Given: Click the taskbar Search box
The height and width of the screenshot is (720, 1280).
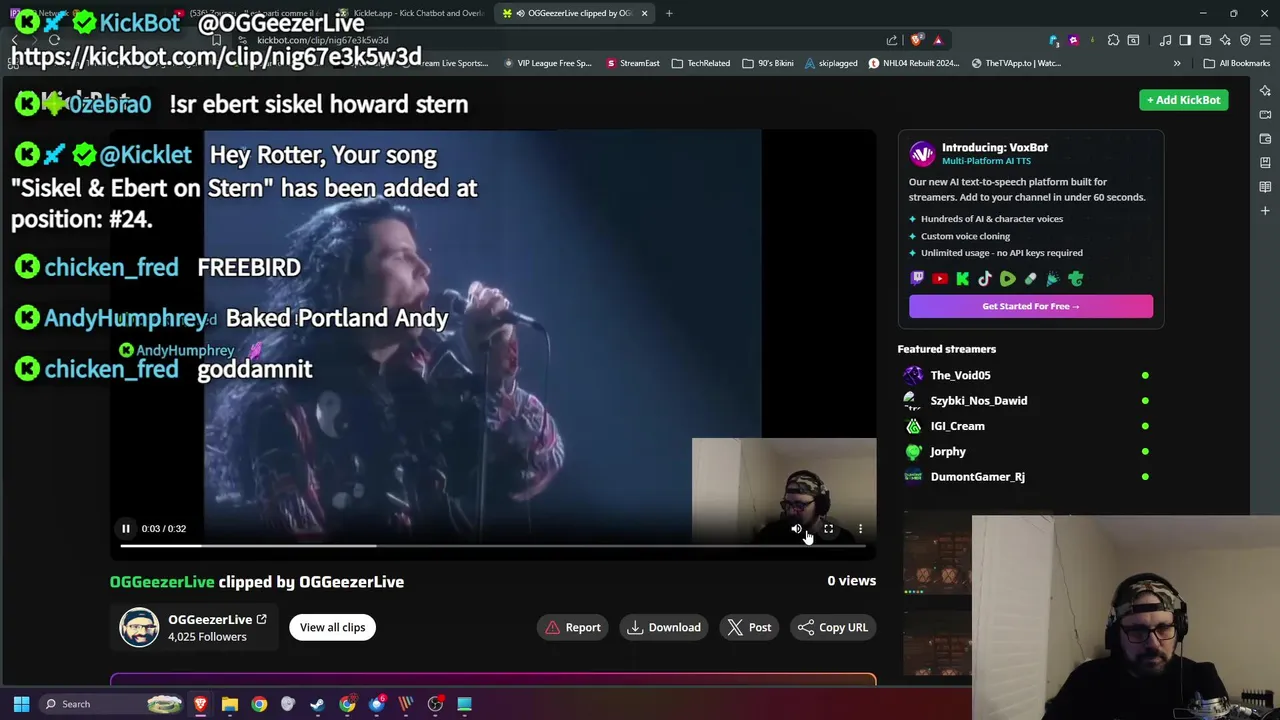Looking at the screenshot, I should click(x=111, y=704).
